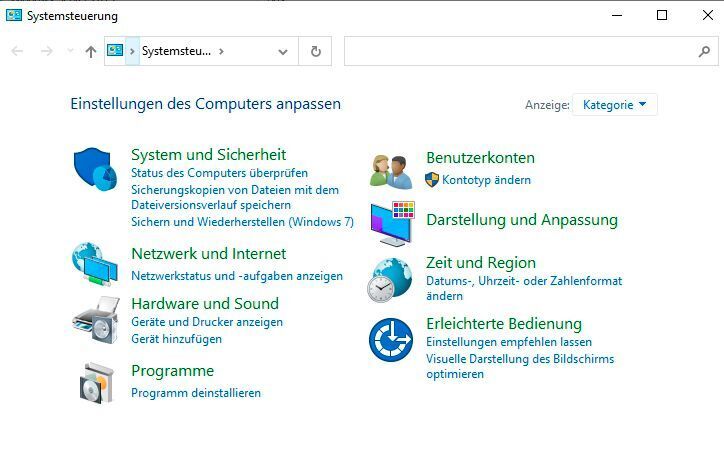Expand the chevron before Systemsteu... breadcrumb

click(132, 51)
